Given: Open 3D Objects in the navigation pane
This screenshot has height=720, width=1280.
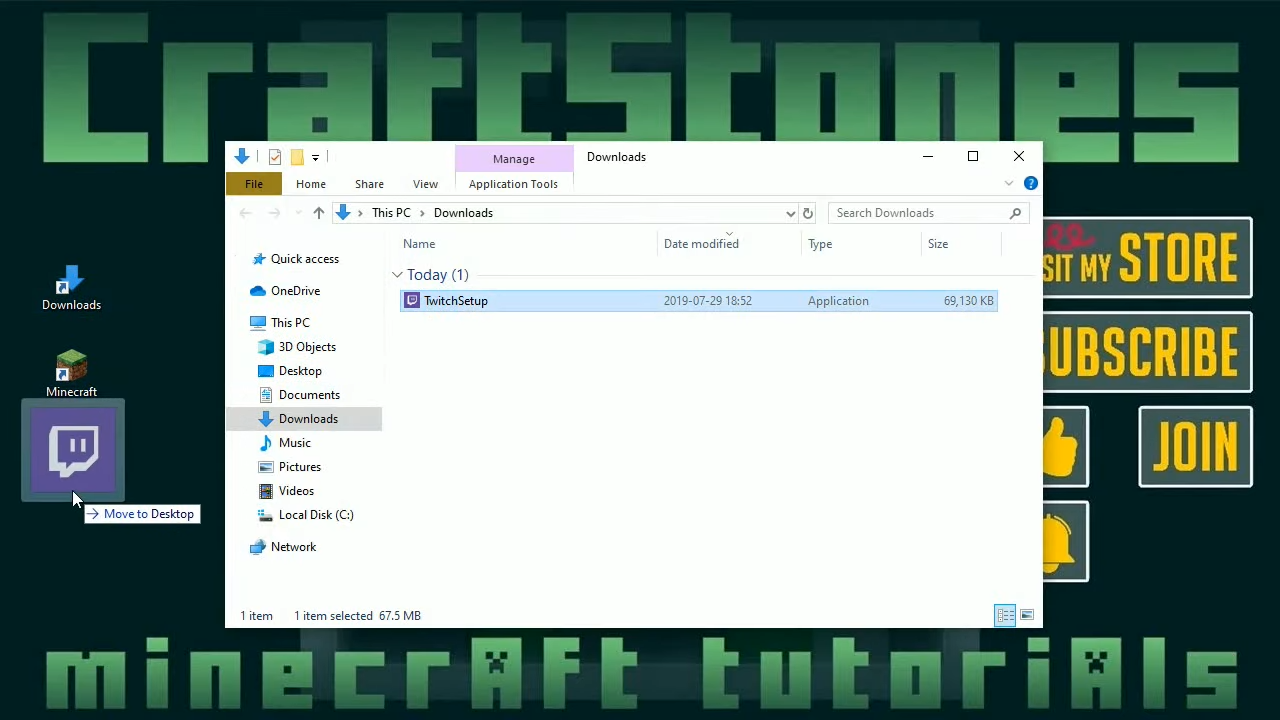Looking at the screenshot, I should (x=307, y=347).
